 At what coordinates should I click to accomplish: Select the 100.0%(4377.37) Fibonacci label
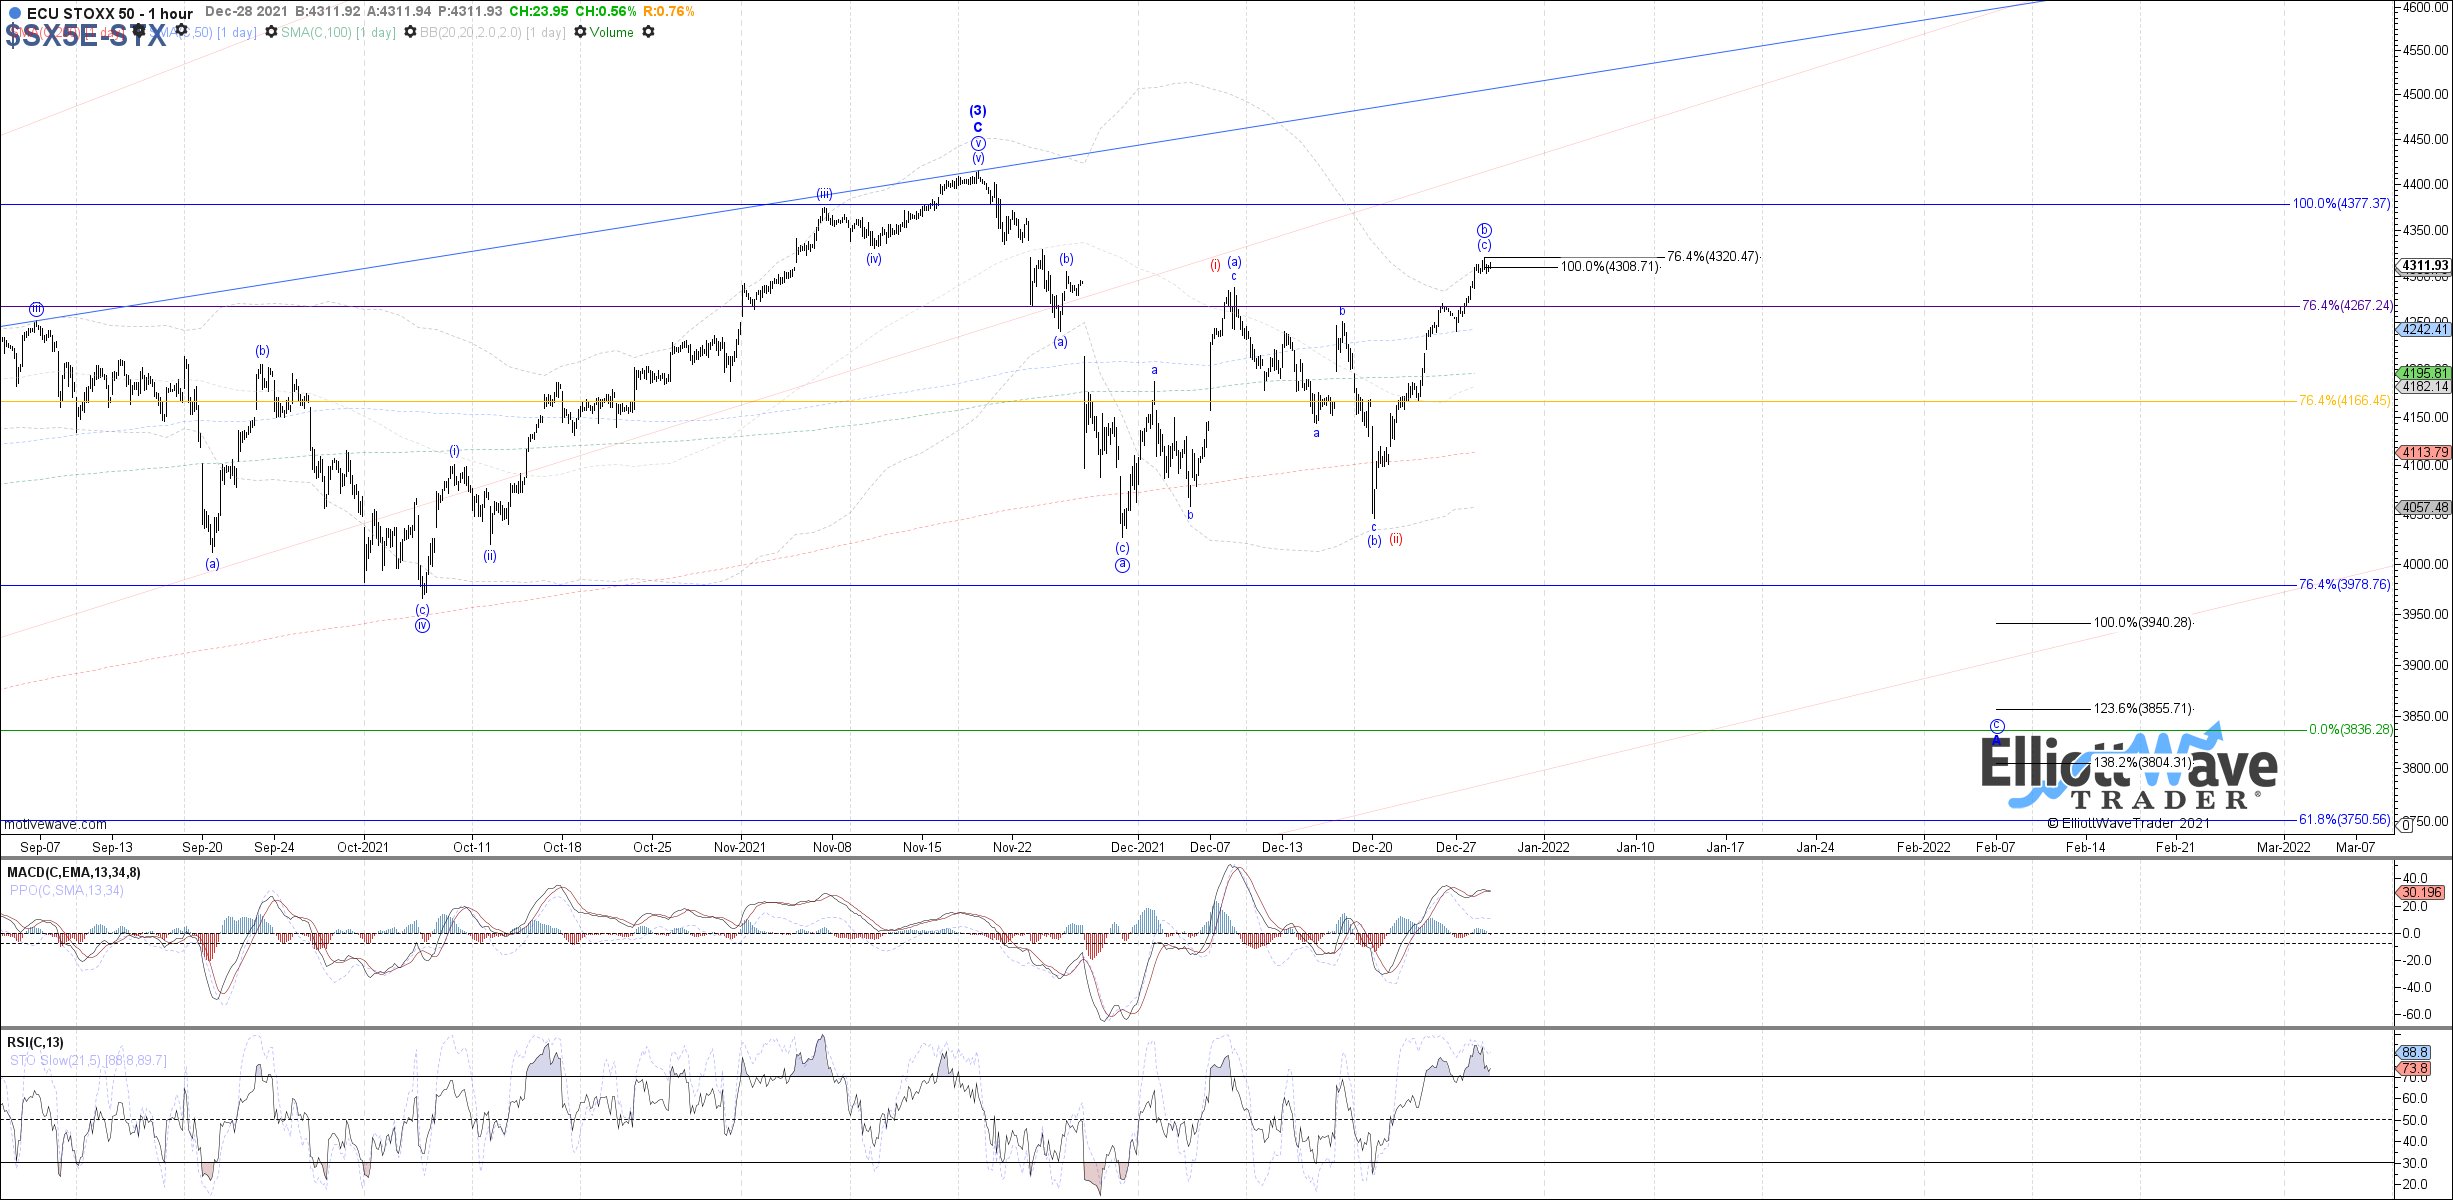2341,203
